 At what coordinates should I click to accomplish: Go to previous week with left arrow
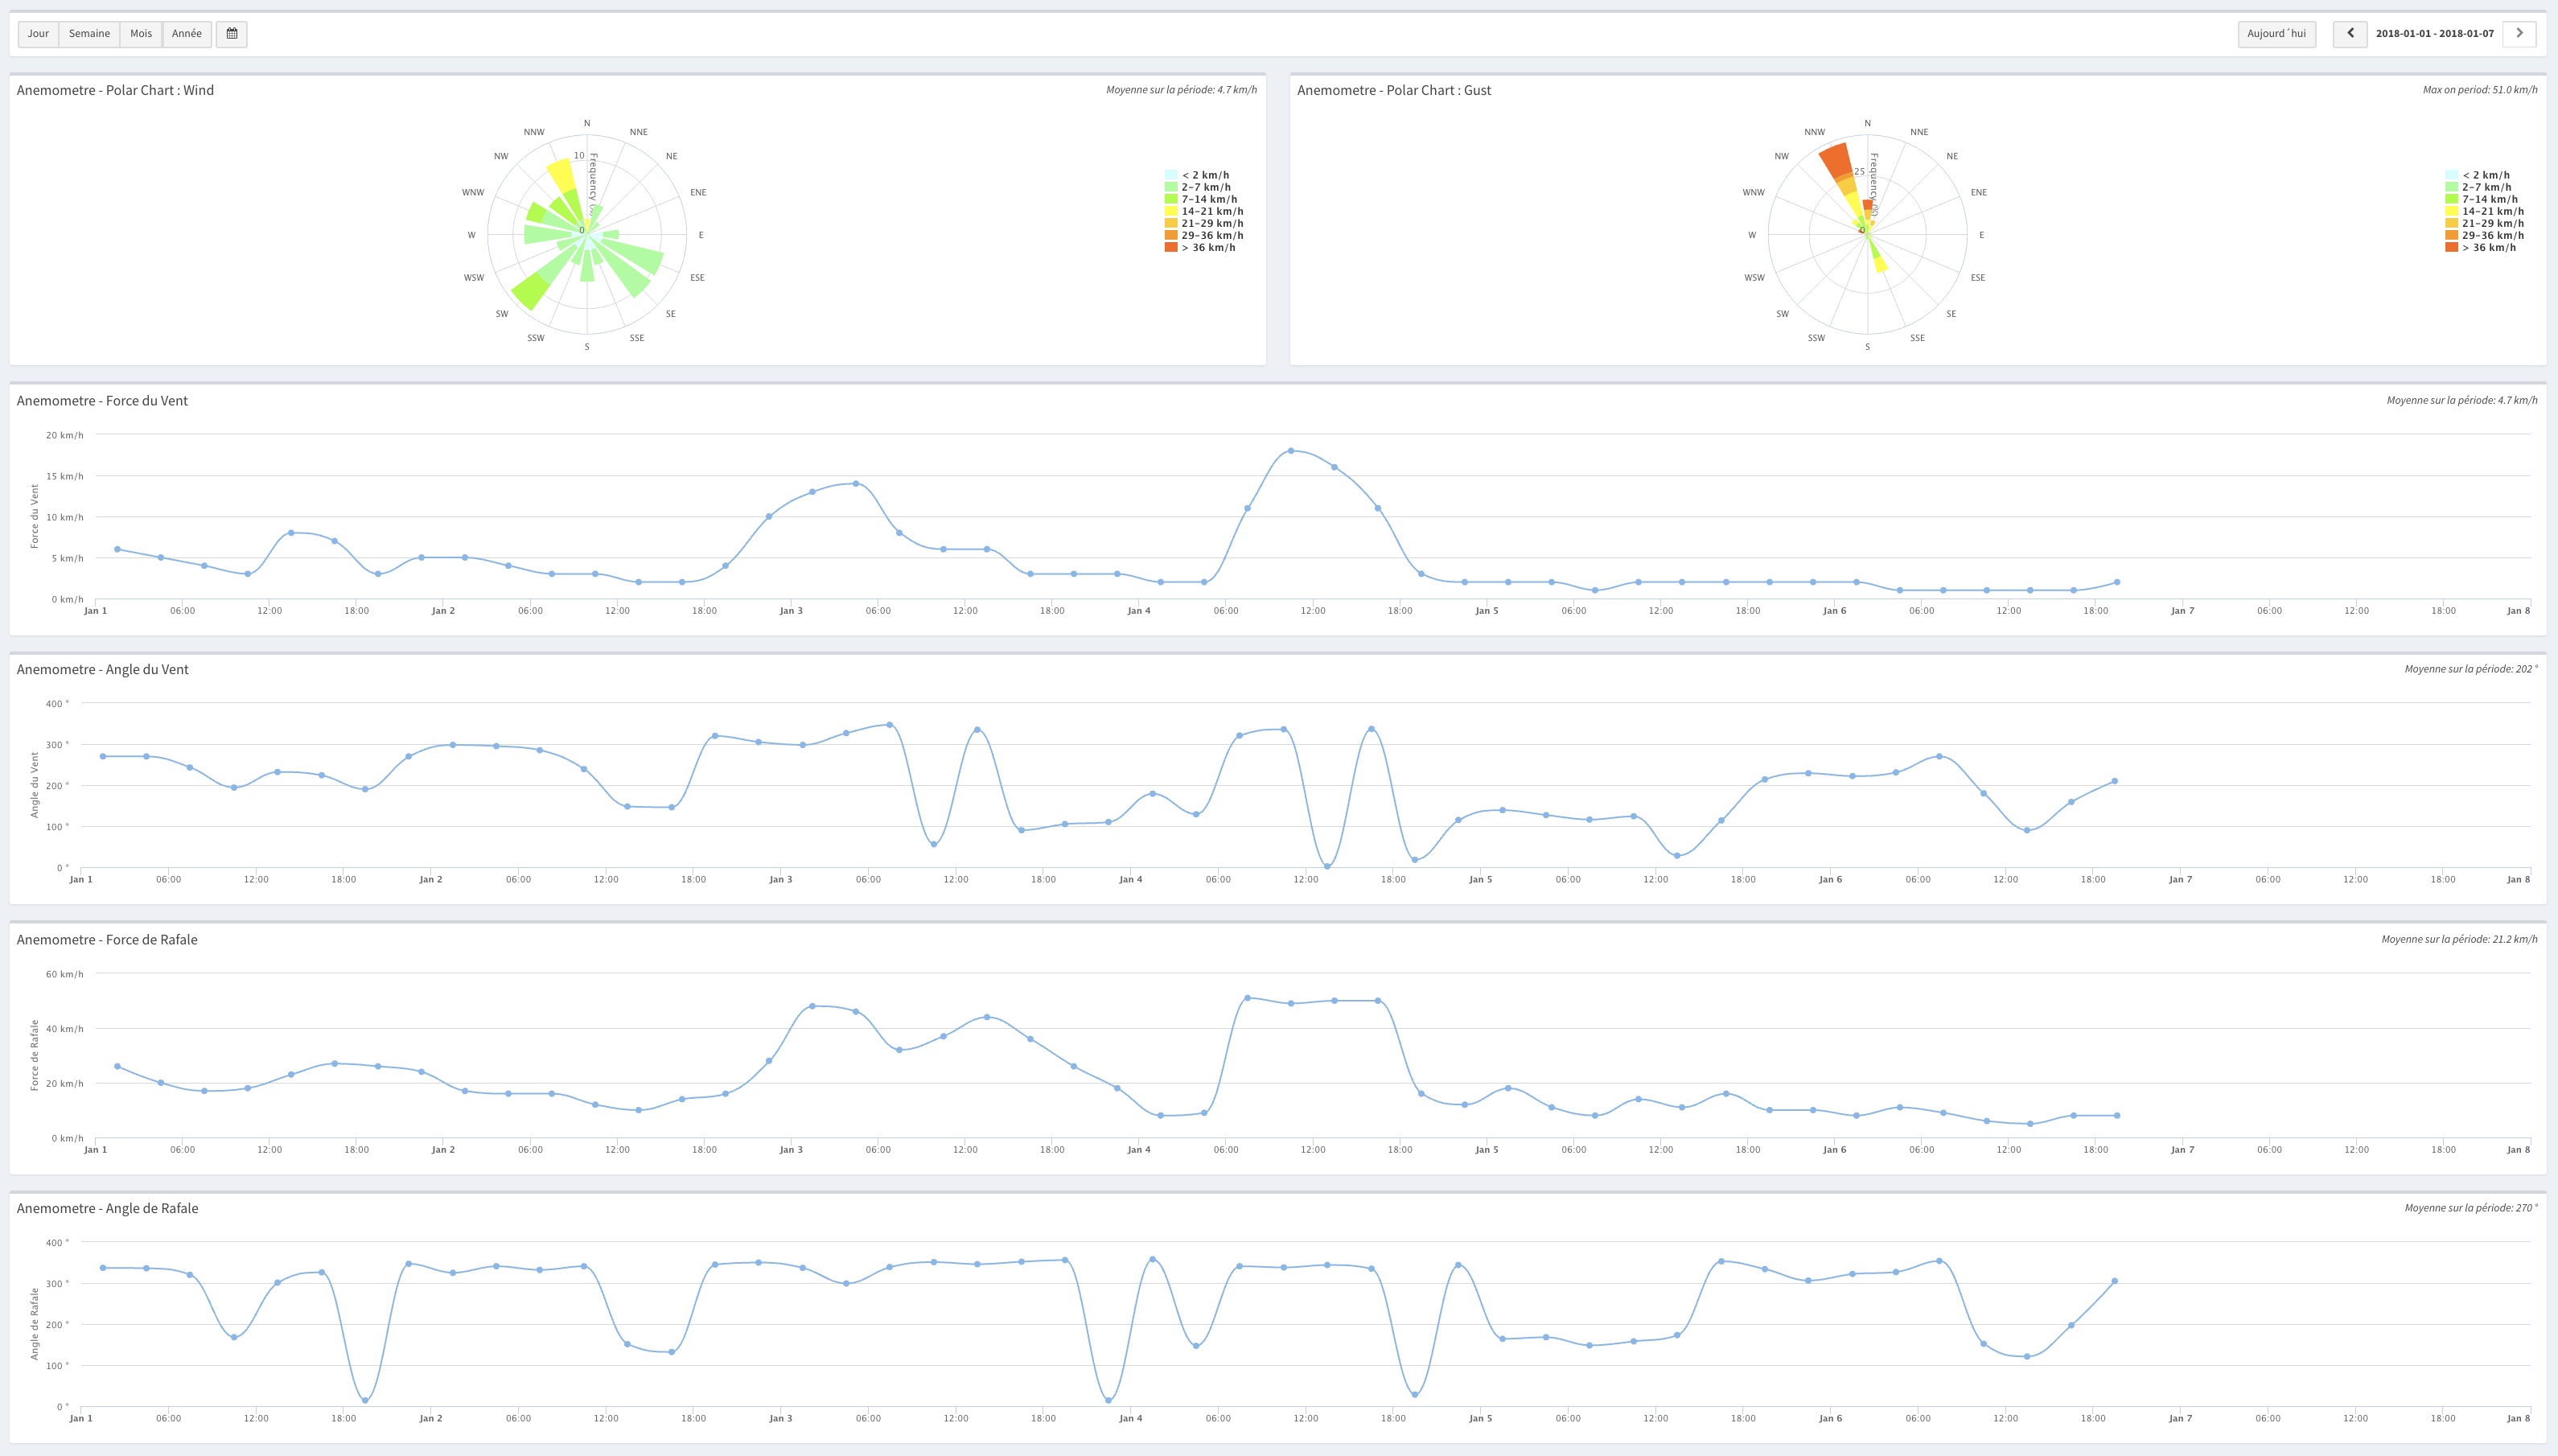(2349, 34)
